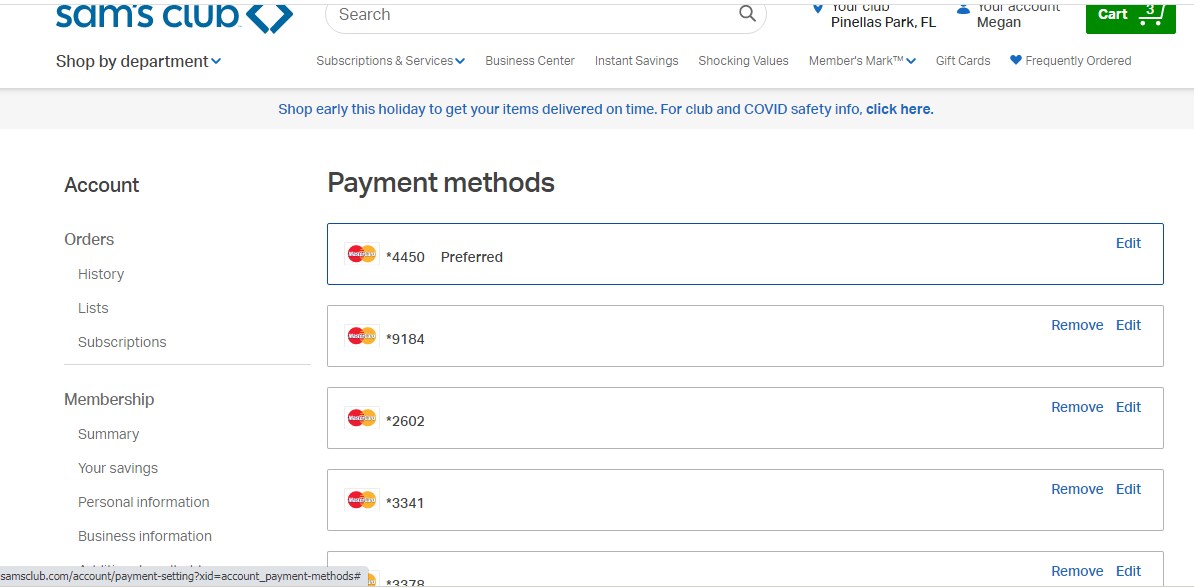Open Business information
Image resolution: width=1194 pixels, height=587 pixels.
(145, 536)
